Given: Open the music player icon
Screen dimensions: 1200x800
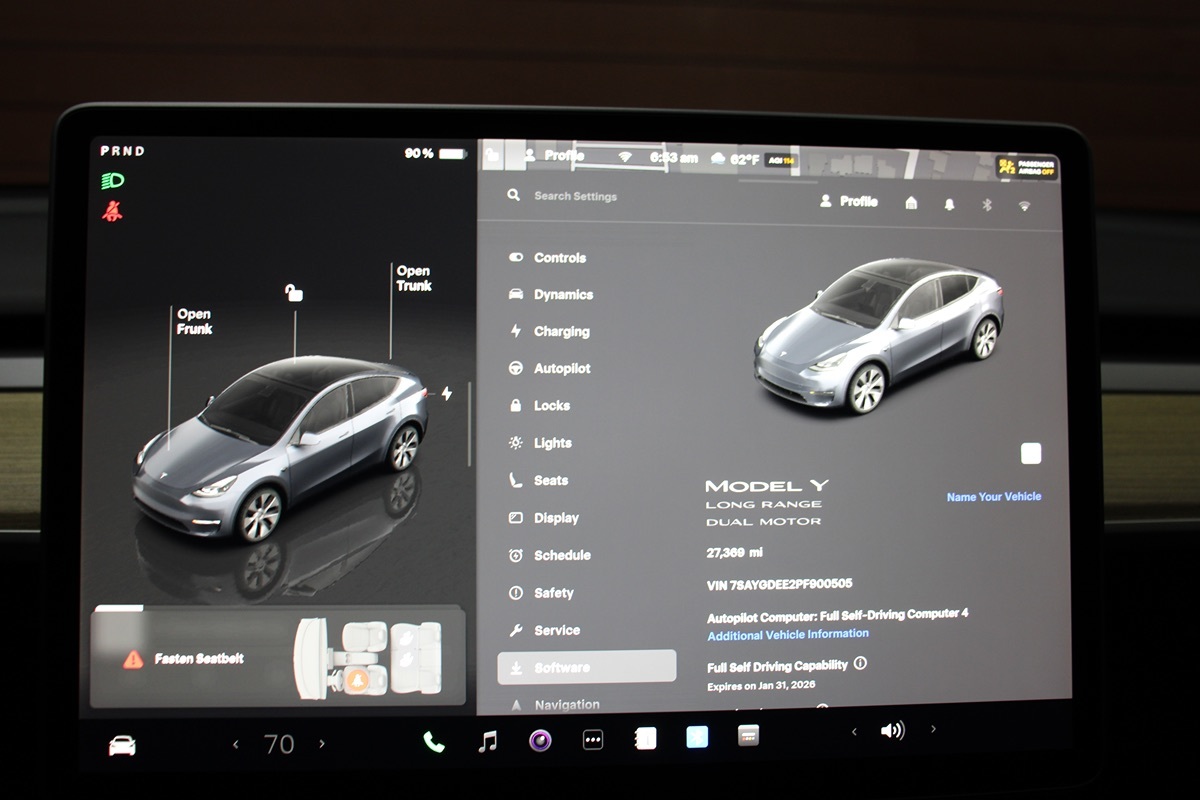Looking at the screenshot, I should click(487, 741).
